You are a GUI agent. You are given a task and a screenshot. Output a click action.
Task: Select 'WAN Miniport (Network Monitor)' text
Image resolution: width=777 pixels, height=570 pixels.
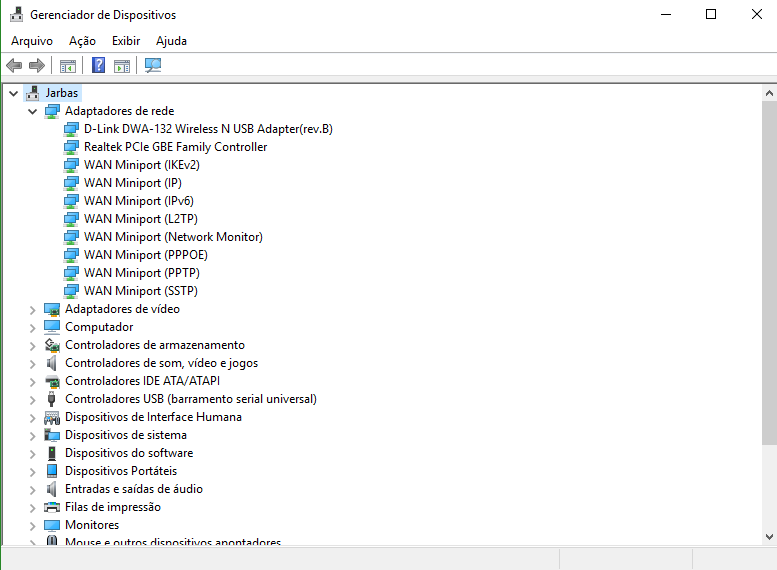tap(173, 237)
